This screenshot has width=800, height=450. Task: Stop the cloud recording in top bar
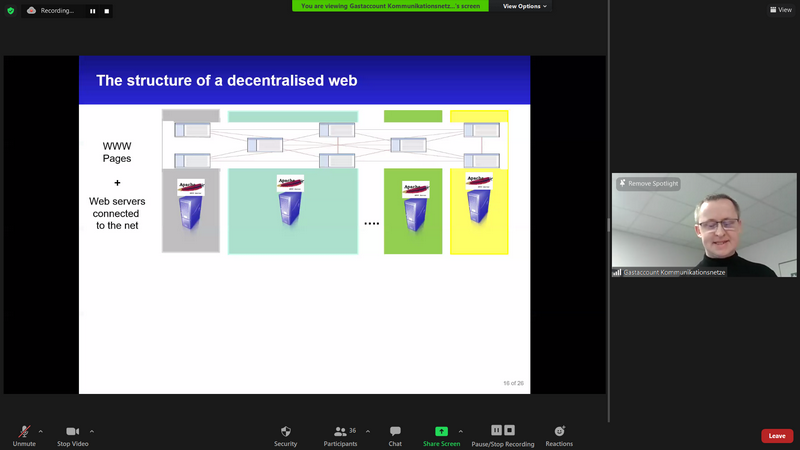pyautogui.click(x=107, y=11)
